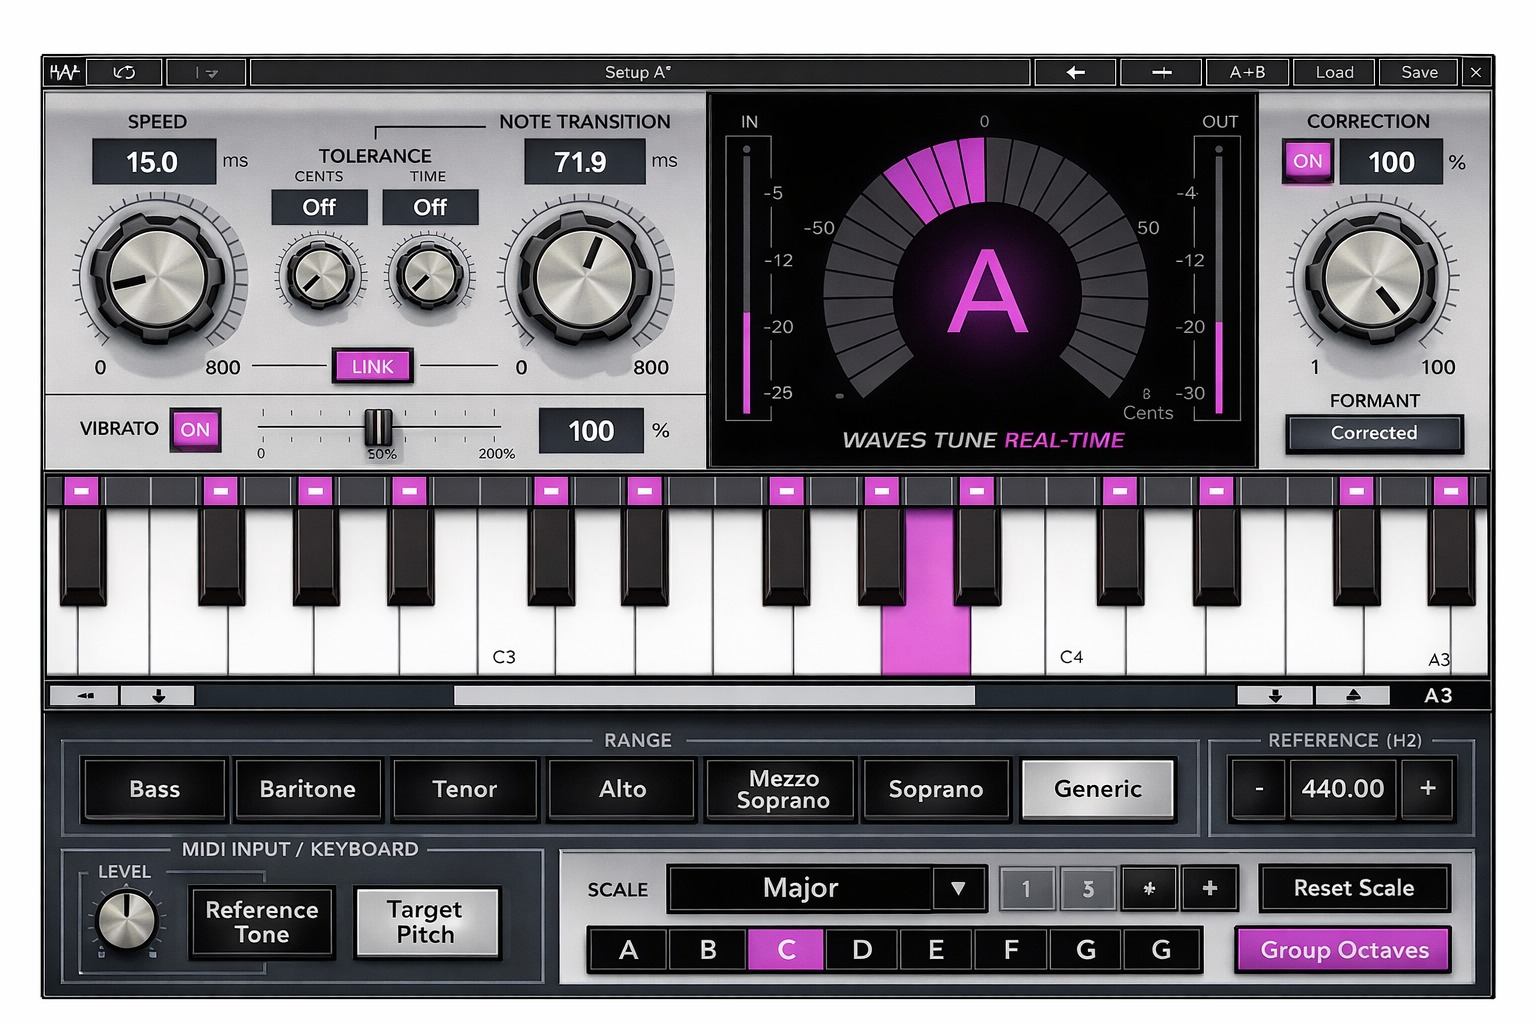Toggle the Correction ON switch
The height and width of the screenshot is (1024, 1536).
[1308, 161]
